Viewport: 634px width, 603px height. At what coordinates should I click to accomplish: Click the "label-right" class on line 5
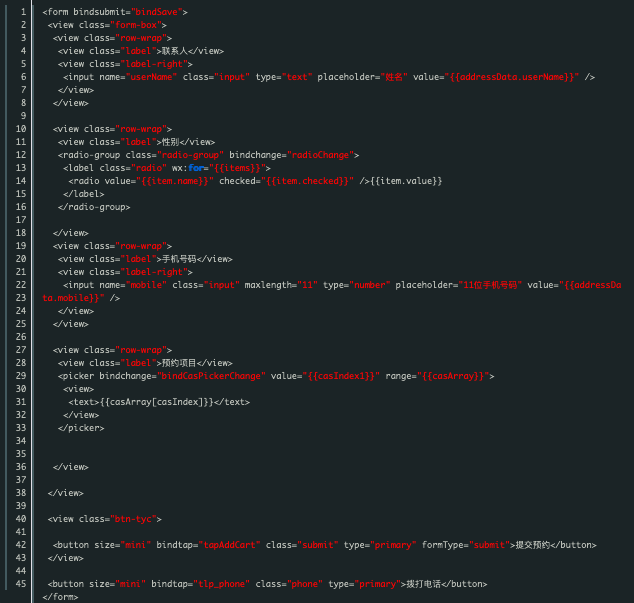point(154,64)
